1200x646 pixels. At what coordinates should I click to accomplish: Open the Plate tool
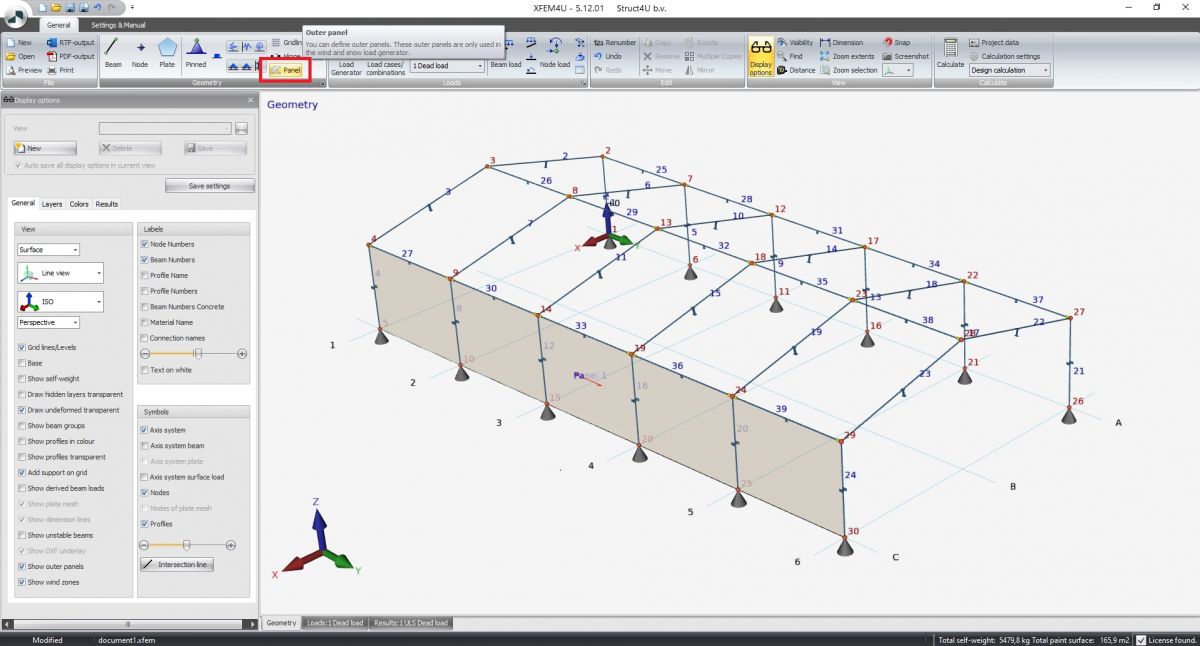(167, 52)
